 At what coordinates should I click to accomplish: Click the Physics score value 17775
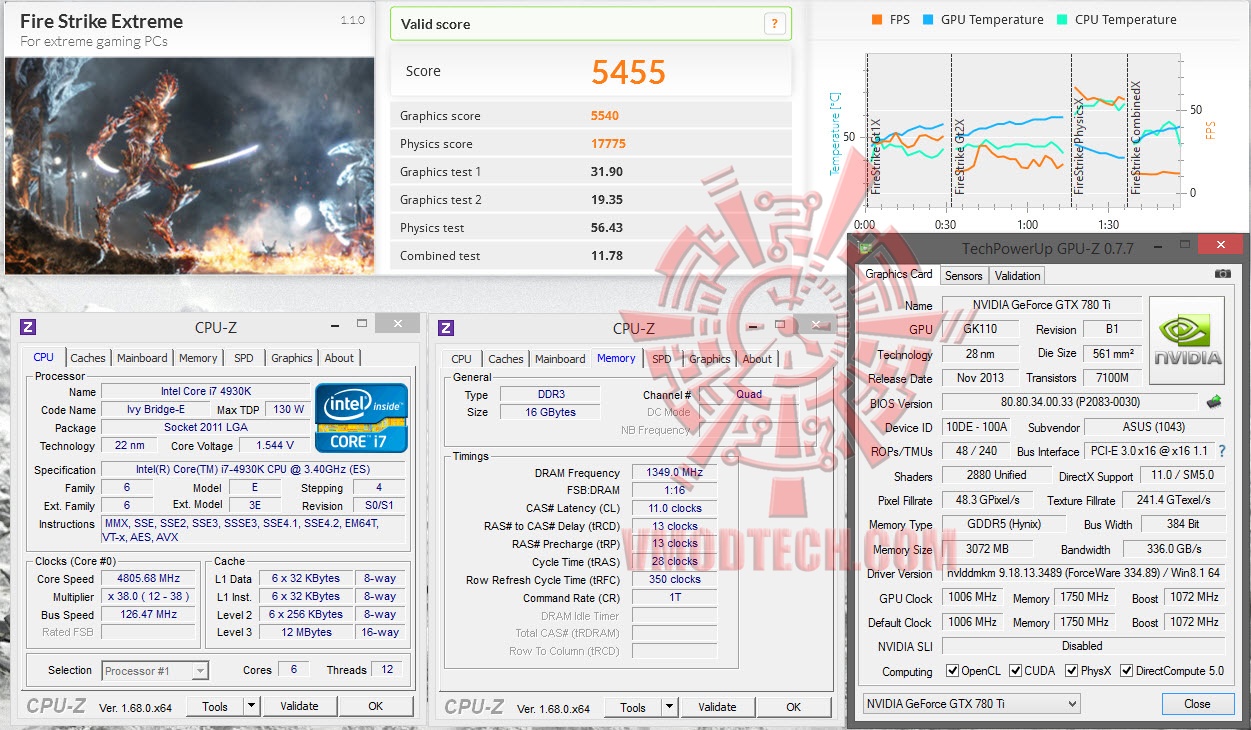(x=608, y=144)
